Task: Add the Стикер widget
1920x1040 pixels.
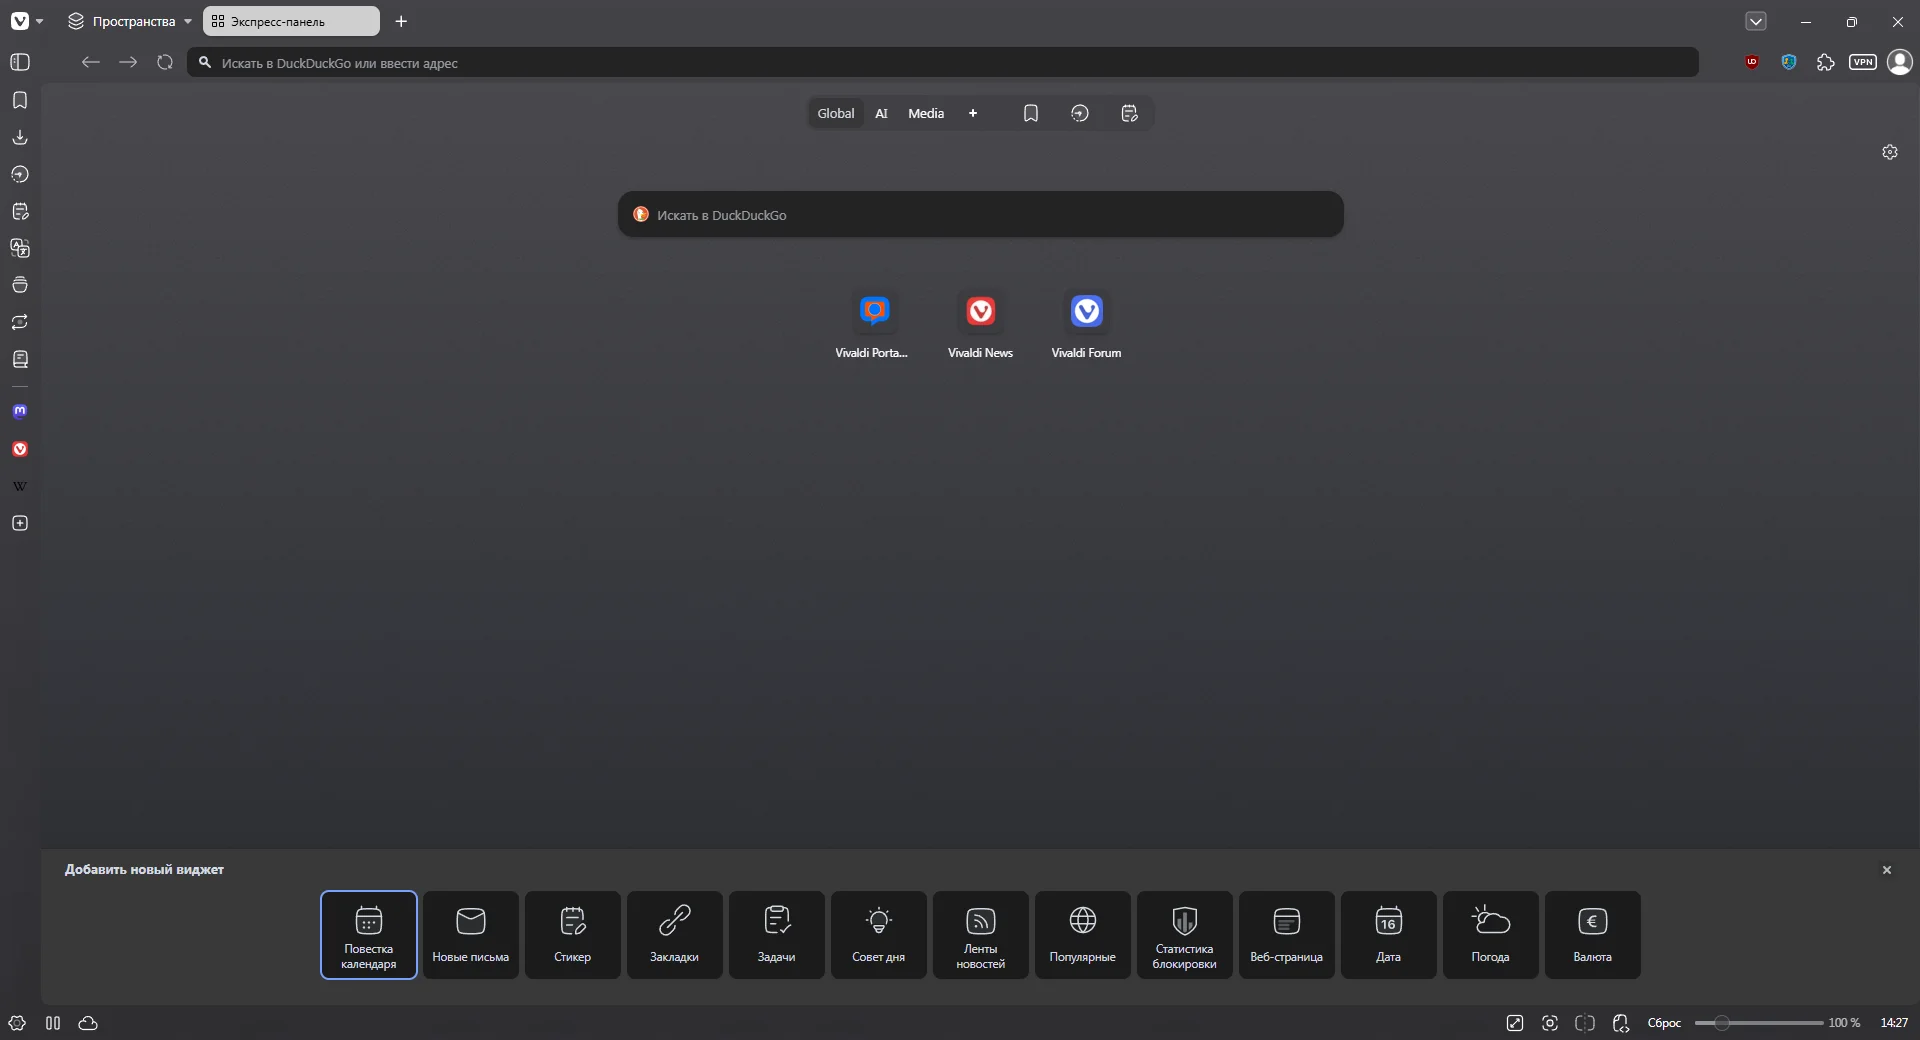Action: tap(573, 935)
